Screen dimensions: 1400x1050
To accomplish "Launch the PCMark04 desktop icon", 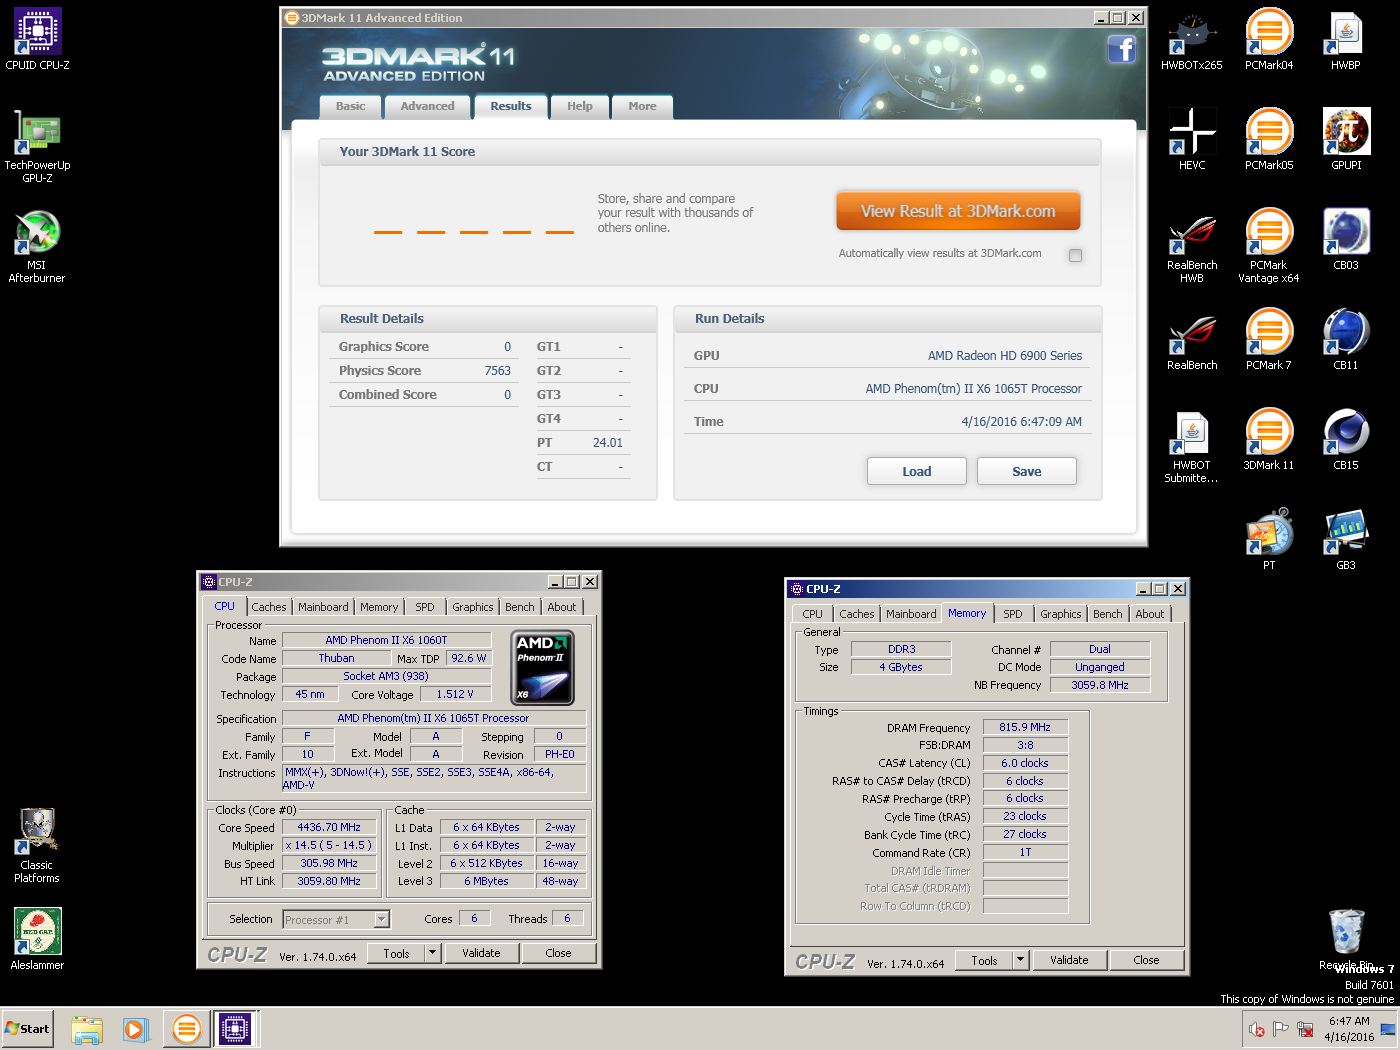I will (1269, 39).
